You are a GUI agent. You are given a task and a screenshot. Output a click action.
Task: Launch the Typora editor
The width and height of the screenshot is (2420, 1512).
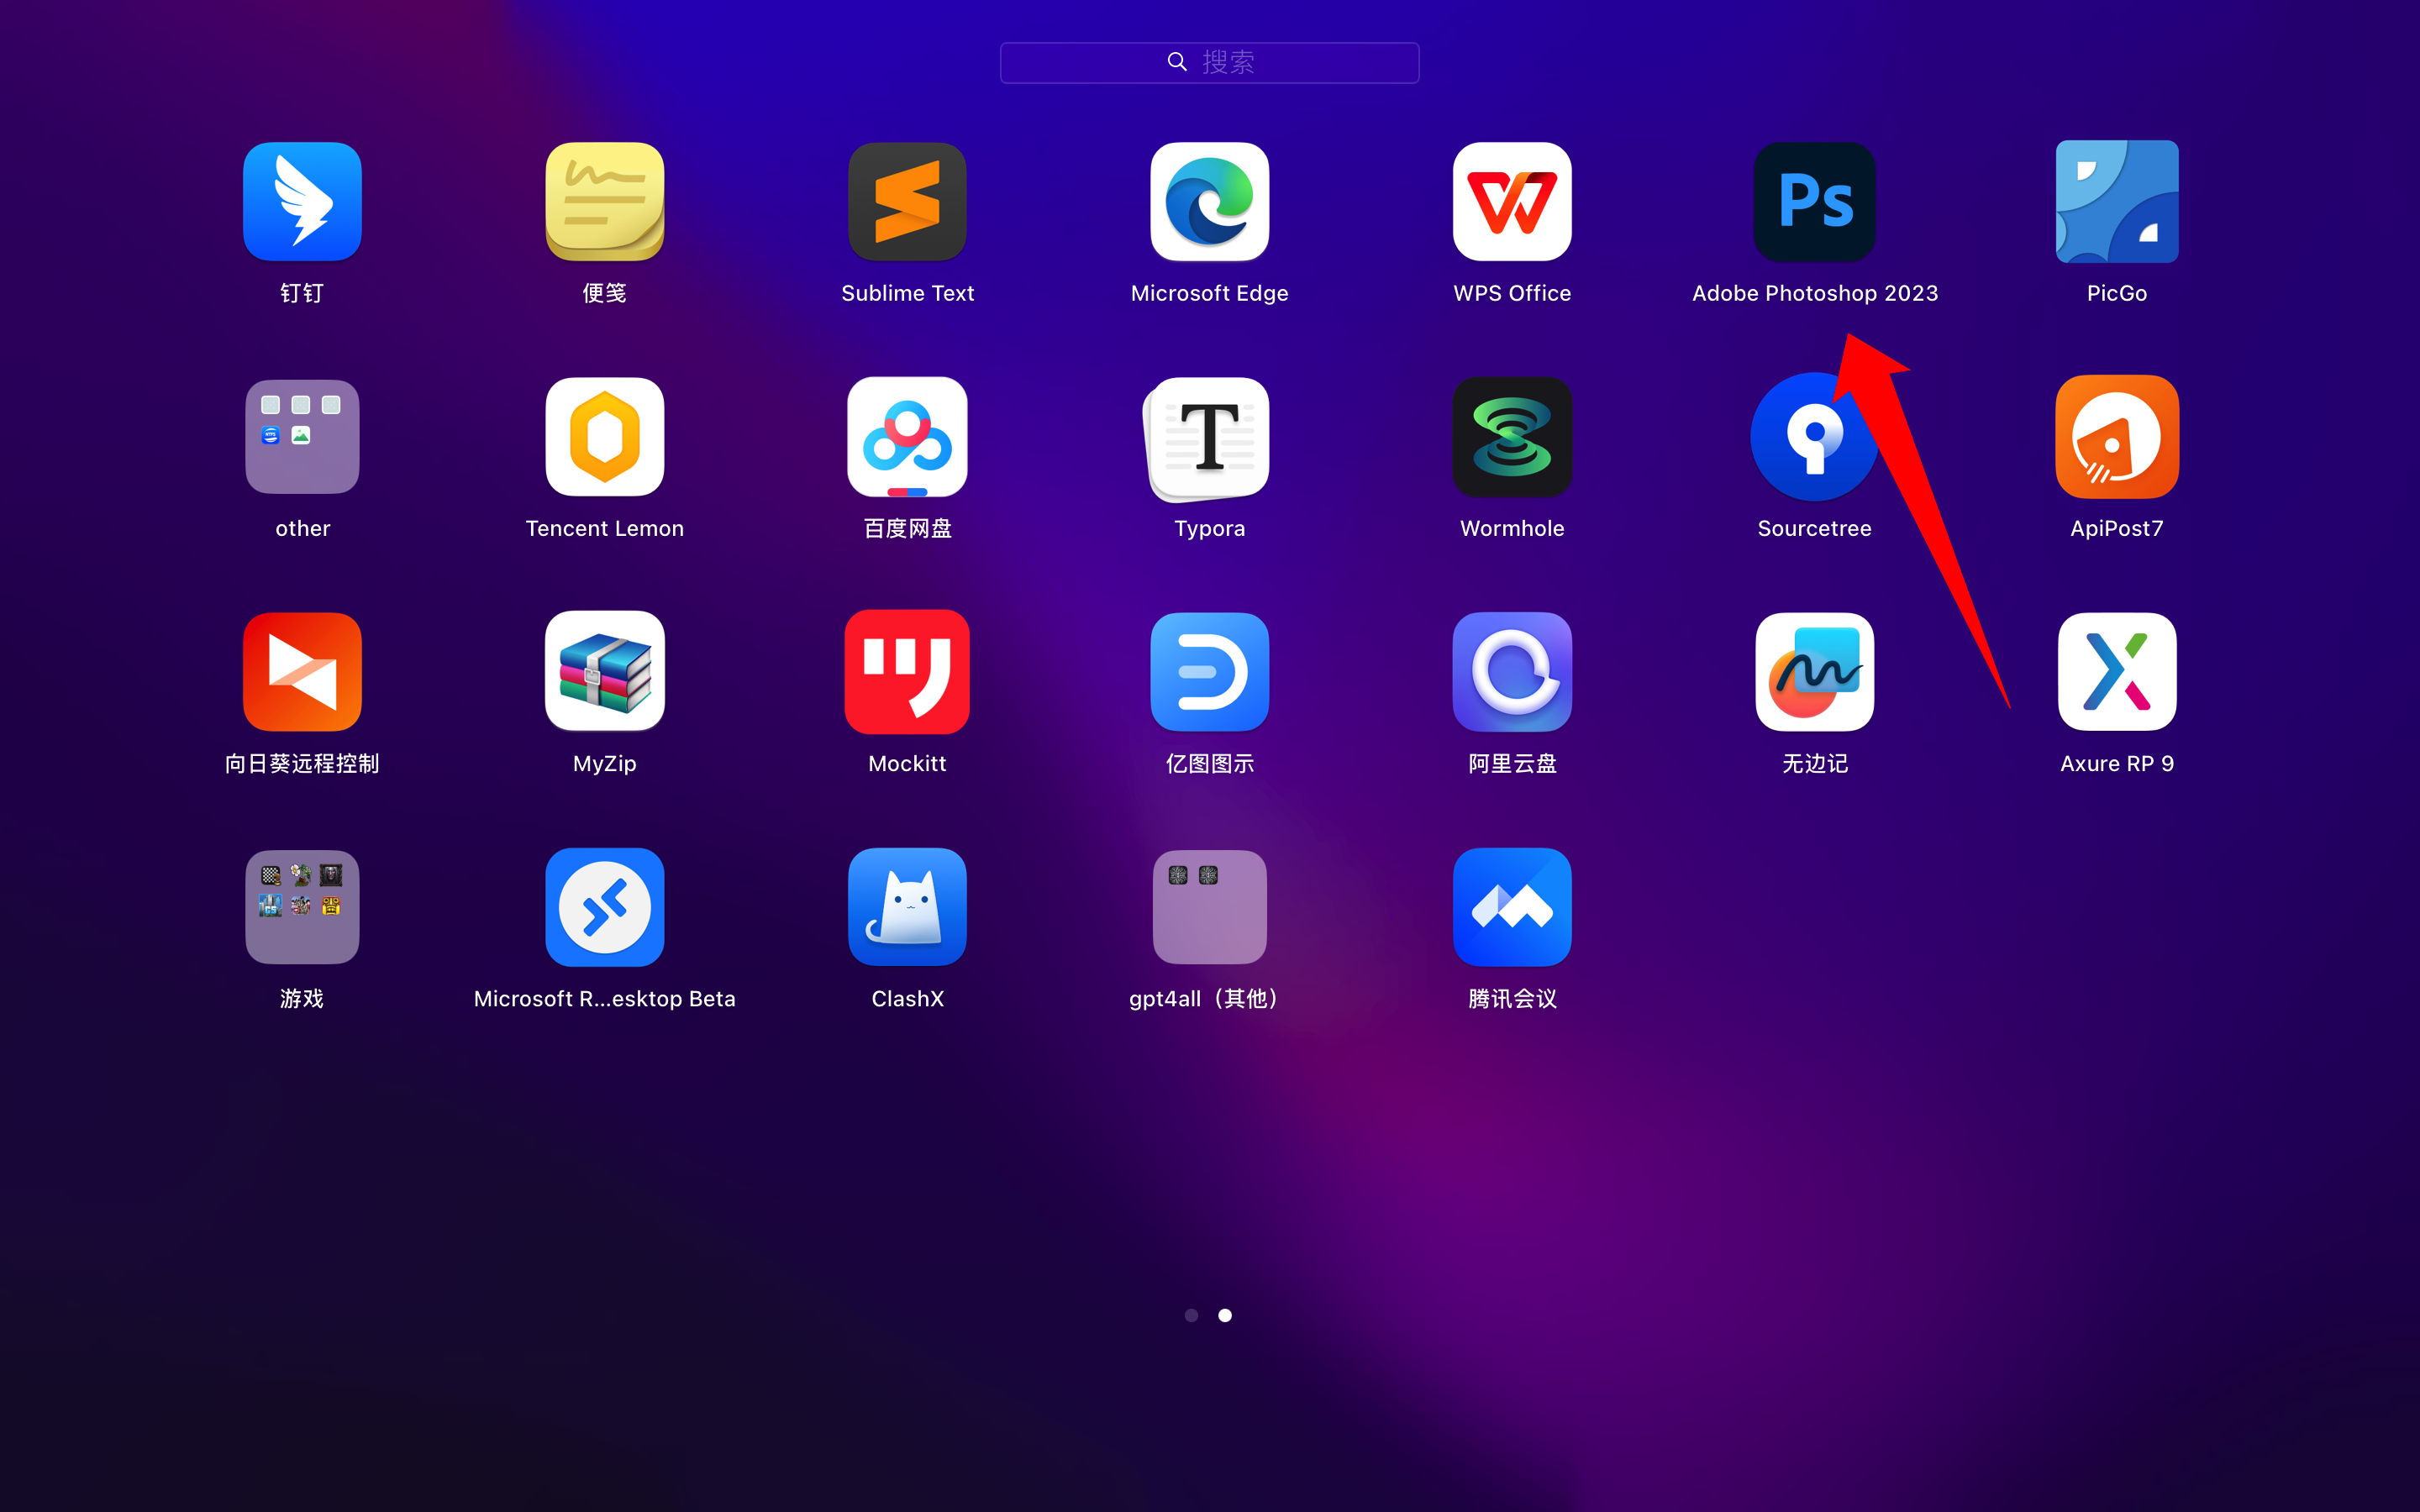pyautogui.click(x=1207, y=439)
